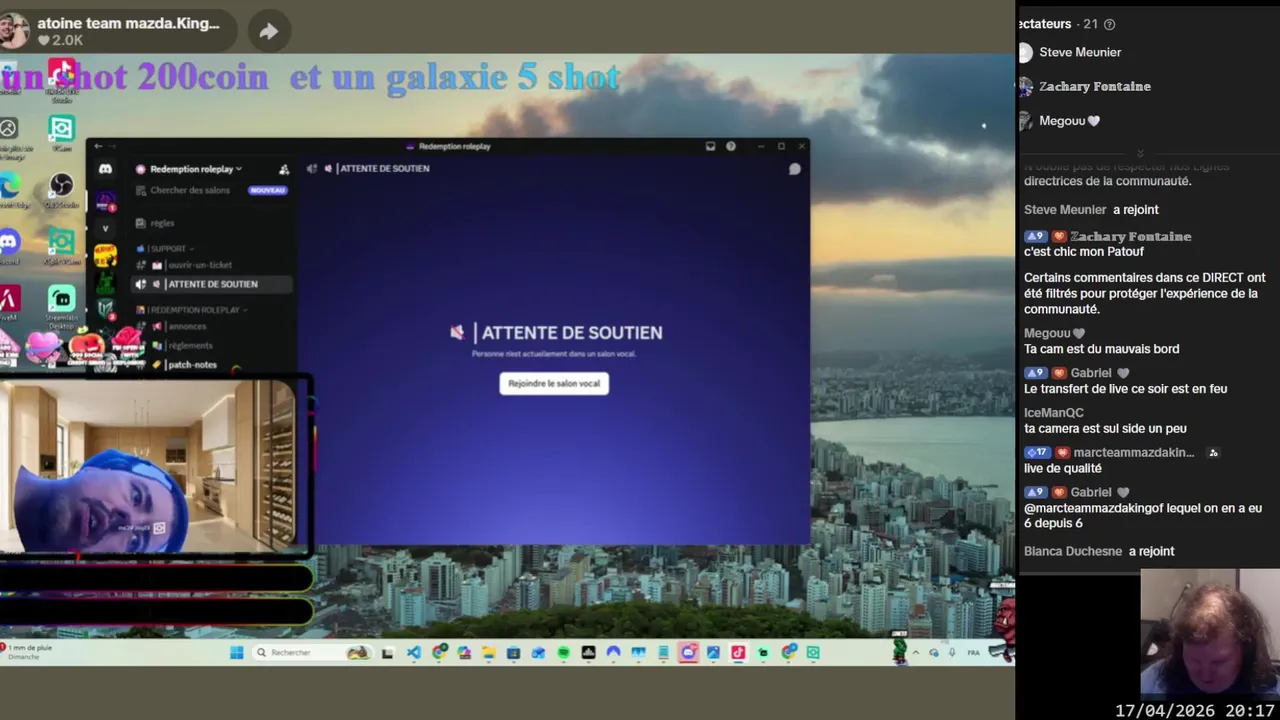Open Discord direct messages home icon
This screenshot has height=720, width=1280.
coord(105,169)
